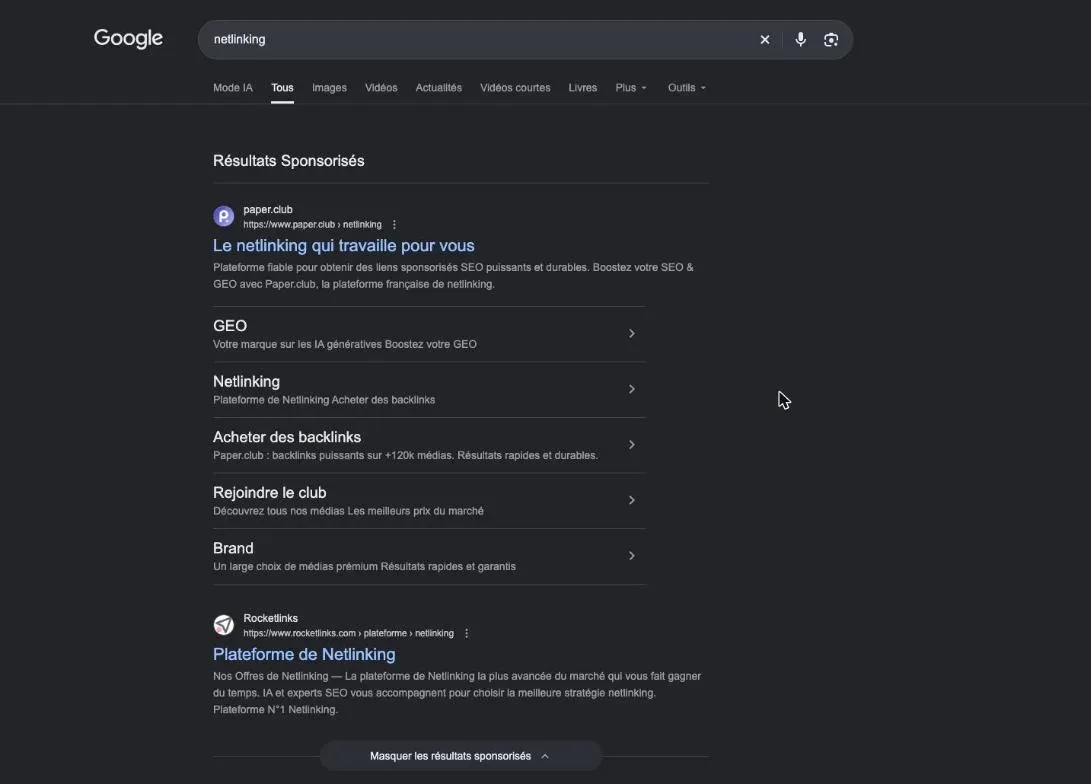Open the Livres tab
1091x784 pixels.
[x=582, y=88]
